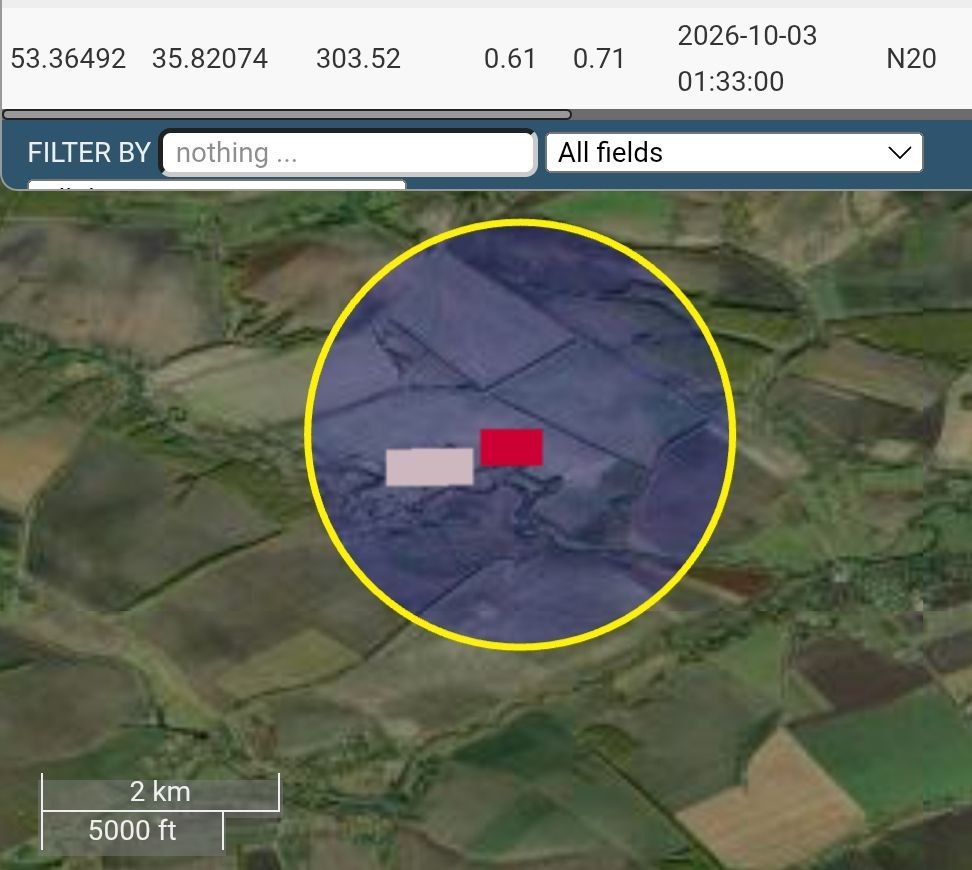Select the date cell 2026-10-03 01:33:00
Viewport: 972px width, 870px height.
(747, 58)
